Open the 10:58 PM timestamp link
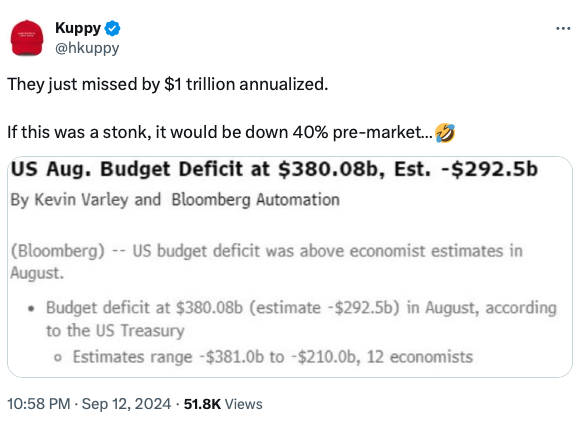The width and height of the screenshot is (587, 426). 39,404
